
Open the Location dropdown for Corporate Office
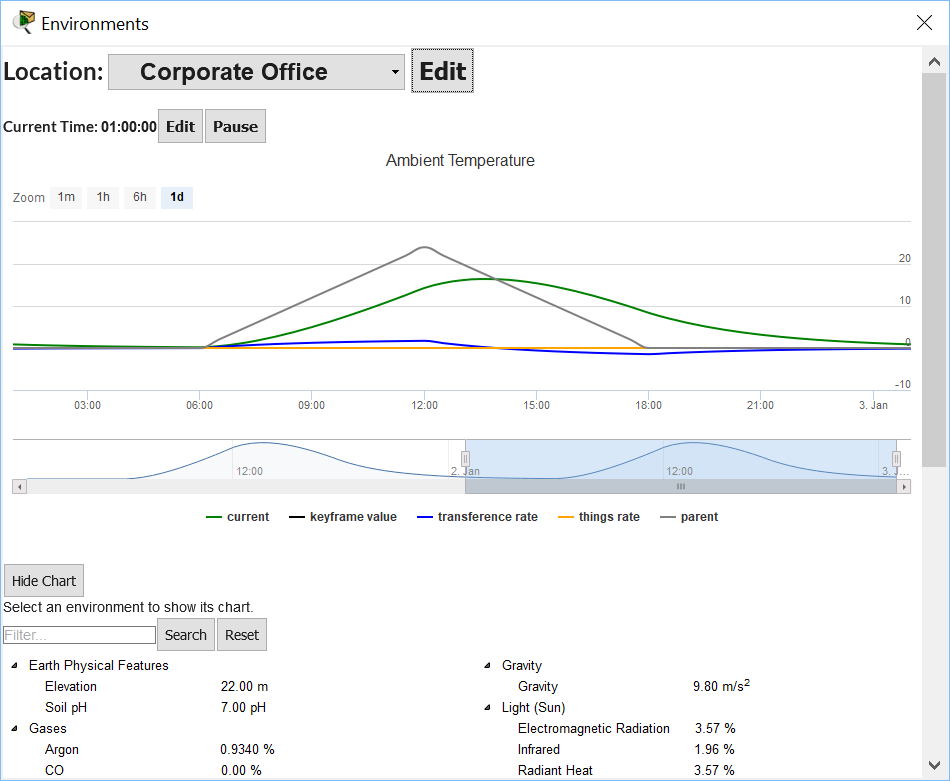(x=256, y=72)
